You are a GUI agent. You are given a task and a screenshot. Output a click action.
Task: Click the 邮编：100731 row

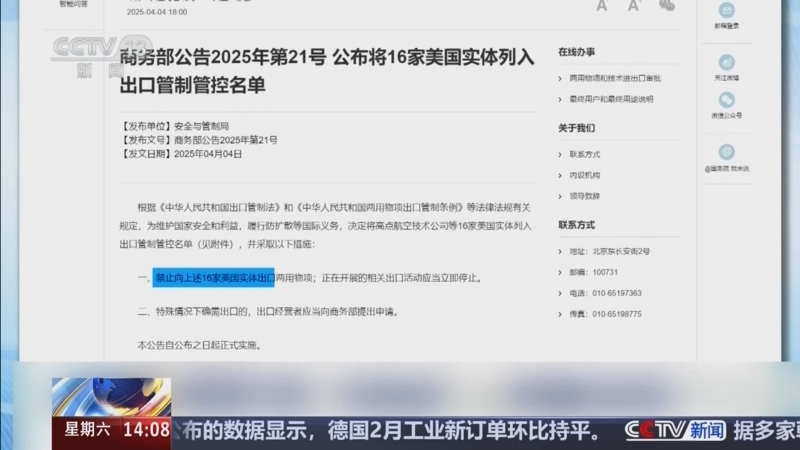tap(593, 272)
